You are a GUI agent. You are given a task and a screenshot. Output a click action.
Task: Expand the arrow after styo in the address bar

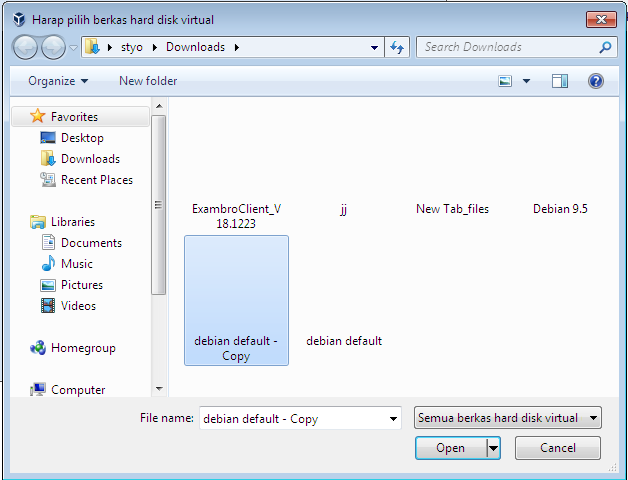(x=155, y=47)
